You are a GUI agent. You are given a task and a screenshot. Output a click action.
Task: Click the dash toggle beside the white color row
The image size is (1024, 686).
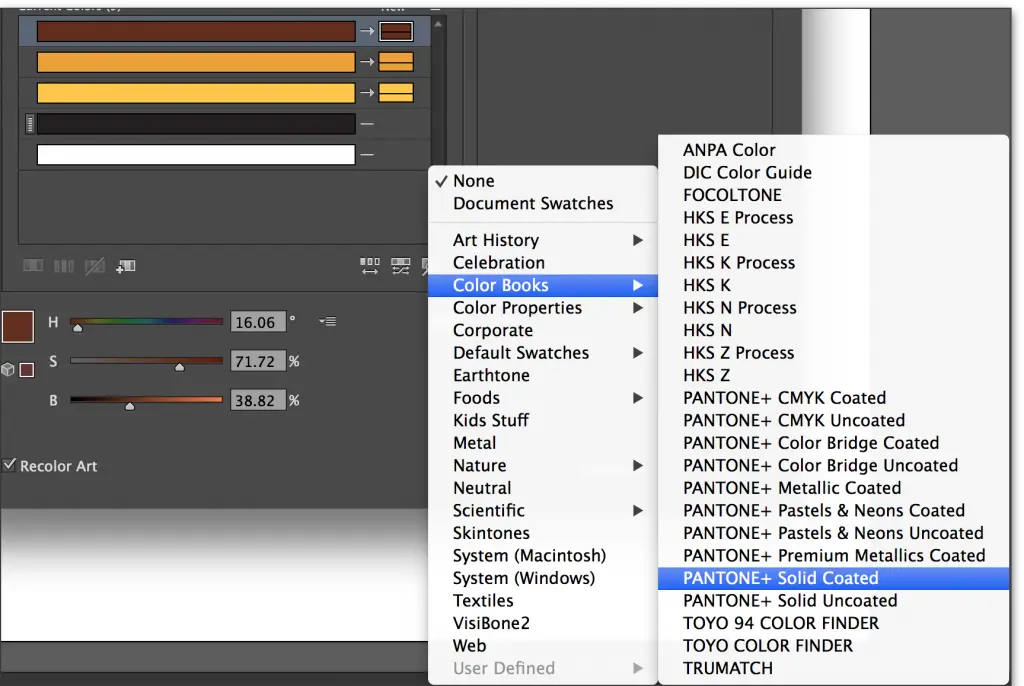(367, 155)
